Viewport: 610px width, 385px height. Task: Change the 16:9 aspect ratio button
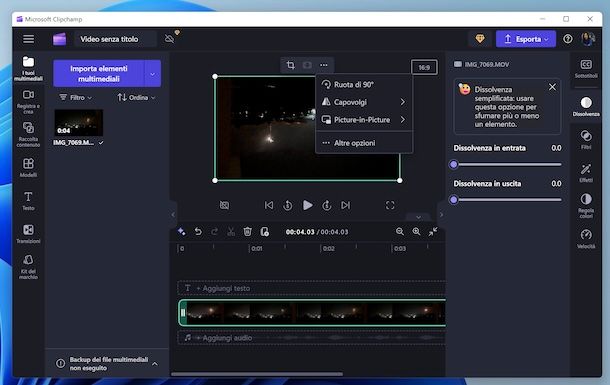point(424,67)
